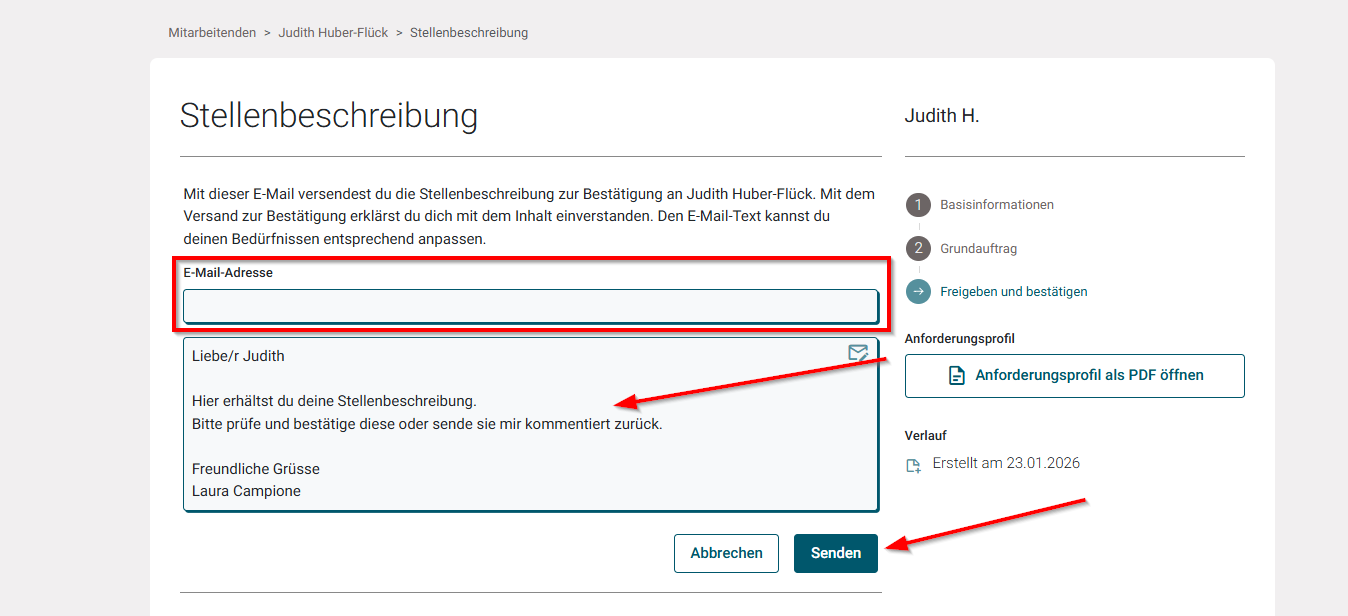The height and width of the screenshot is (616, 1348).
Task: Select Stellenbeschreibung in the breadcrumb trail
Action: coord(468,31)
